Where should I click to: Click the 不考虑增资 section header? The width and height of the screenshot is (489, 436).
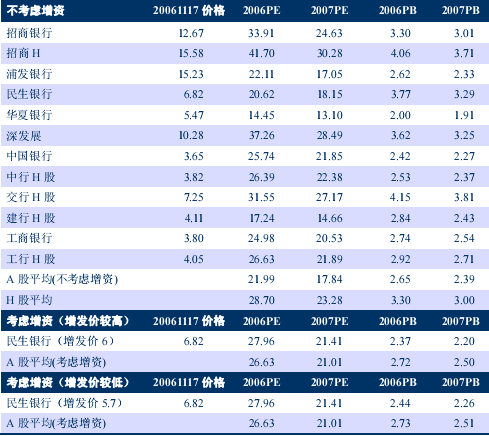tap(35, 11)
